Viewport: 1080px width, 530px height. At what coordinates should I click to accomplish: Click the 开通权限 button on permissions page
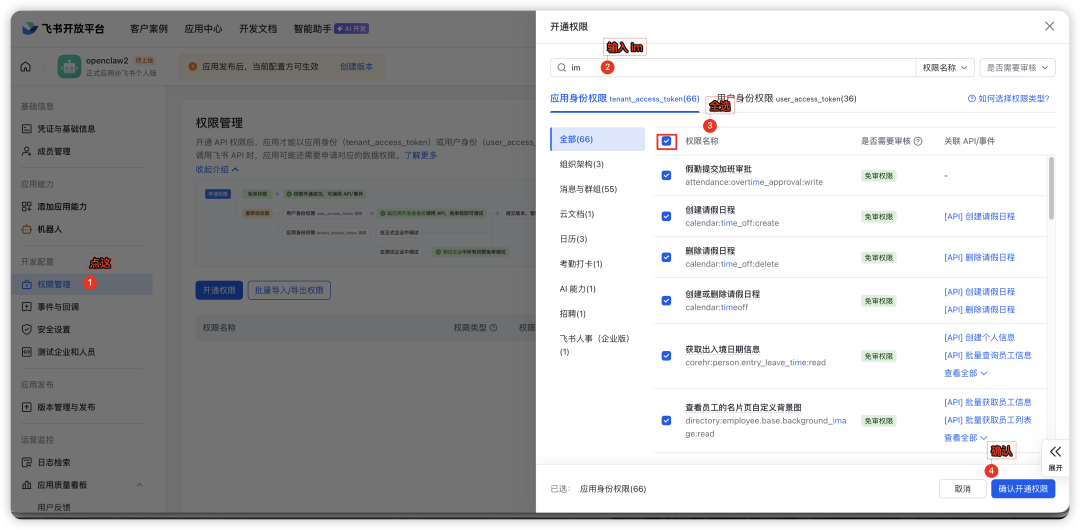(219, 290)
